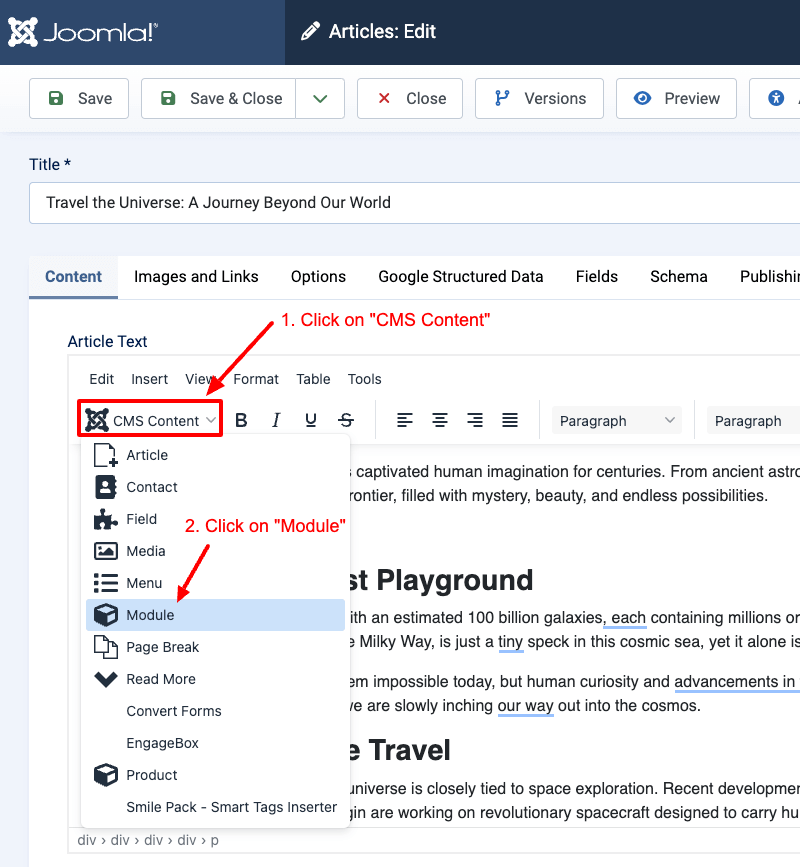Open the Schema tab
The width and height of the screenshot is (800, 867).
(x=678, y=276)
